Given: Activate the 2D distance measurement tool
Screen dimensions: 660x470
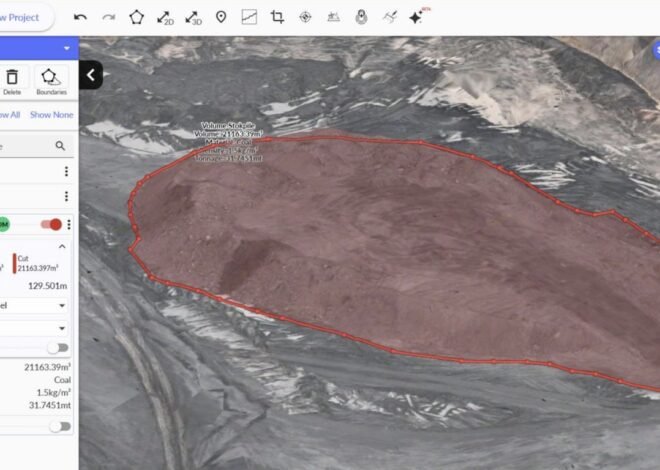Looking at the screenshot, I should coord(165,17).
